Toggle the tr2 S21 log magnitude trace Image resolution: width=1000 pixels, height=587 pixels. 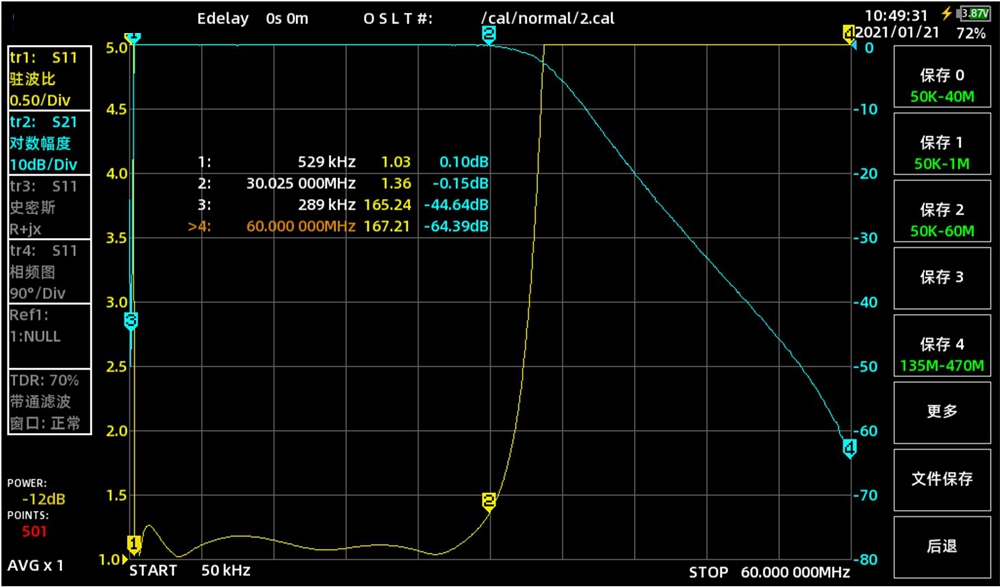tap(49, 143)
